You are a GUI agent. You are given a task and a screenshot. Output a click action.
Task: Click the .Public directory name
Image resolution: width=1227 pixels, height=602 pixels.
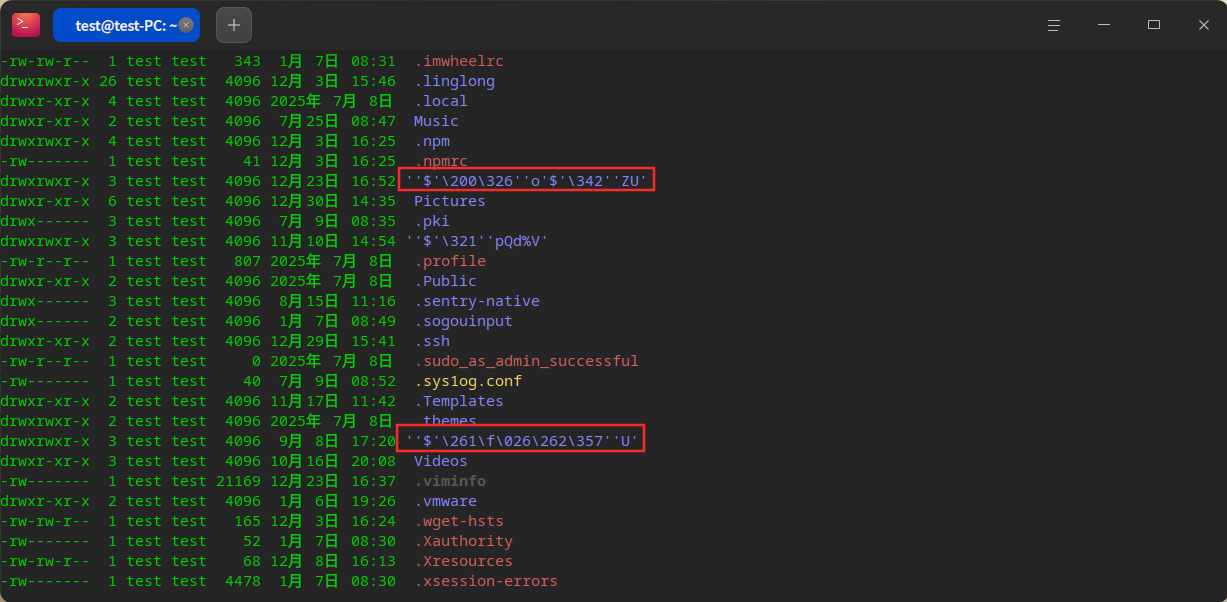point(446,281)
